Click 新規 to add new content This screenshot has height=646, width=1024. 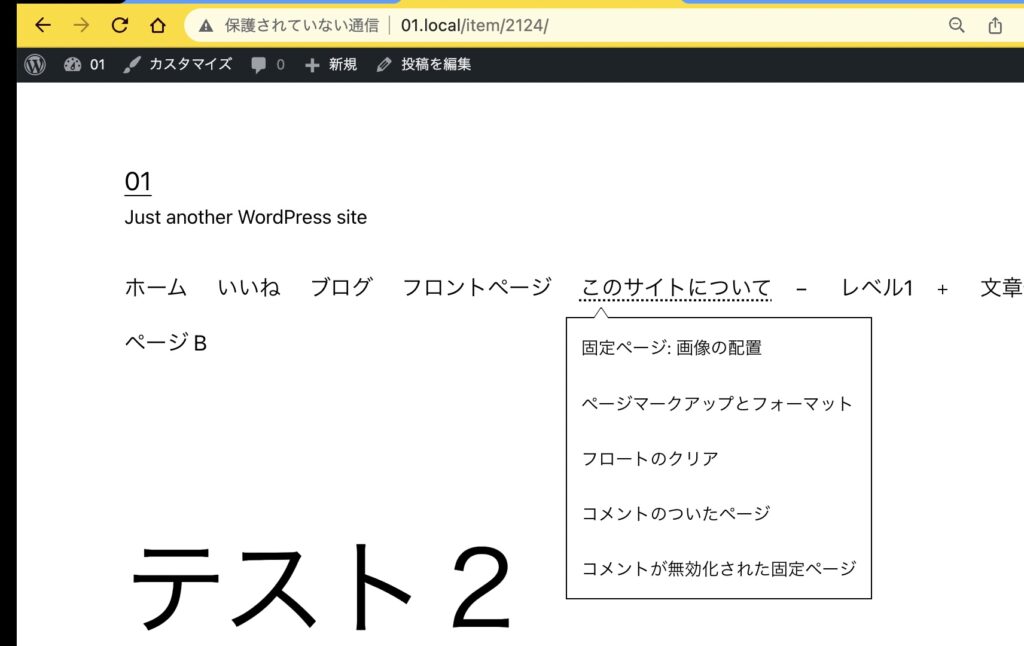pyautogui.click(x=331, y=65)
